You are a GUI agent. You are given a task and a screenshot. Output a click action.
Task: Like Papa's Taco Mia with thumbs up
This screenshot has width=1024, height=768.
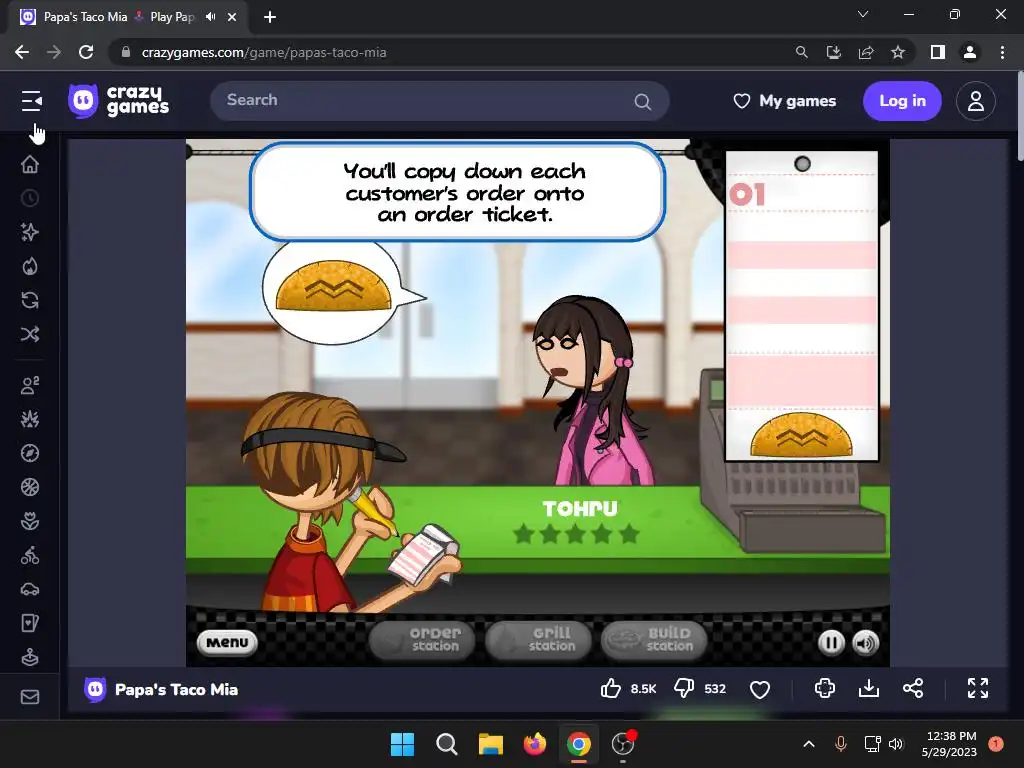click(611, 688)
